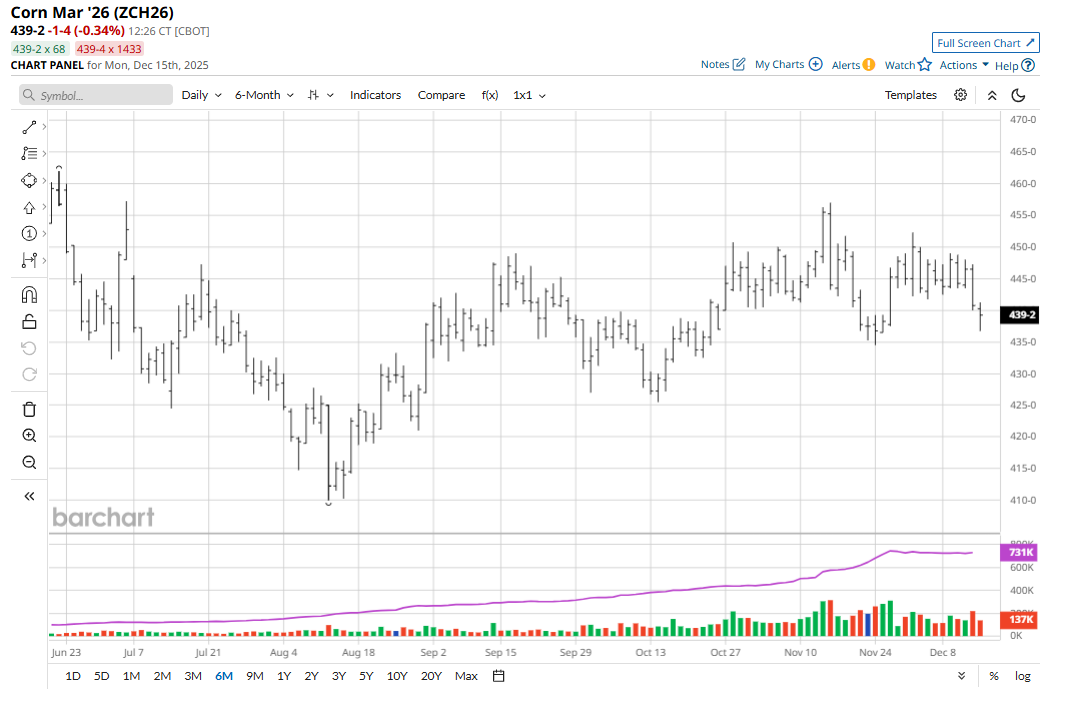Open the custom date range calendar

tap(499, 676)
